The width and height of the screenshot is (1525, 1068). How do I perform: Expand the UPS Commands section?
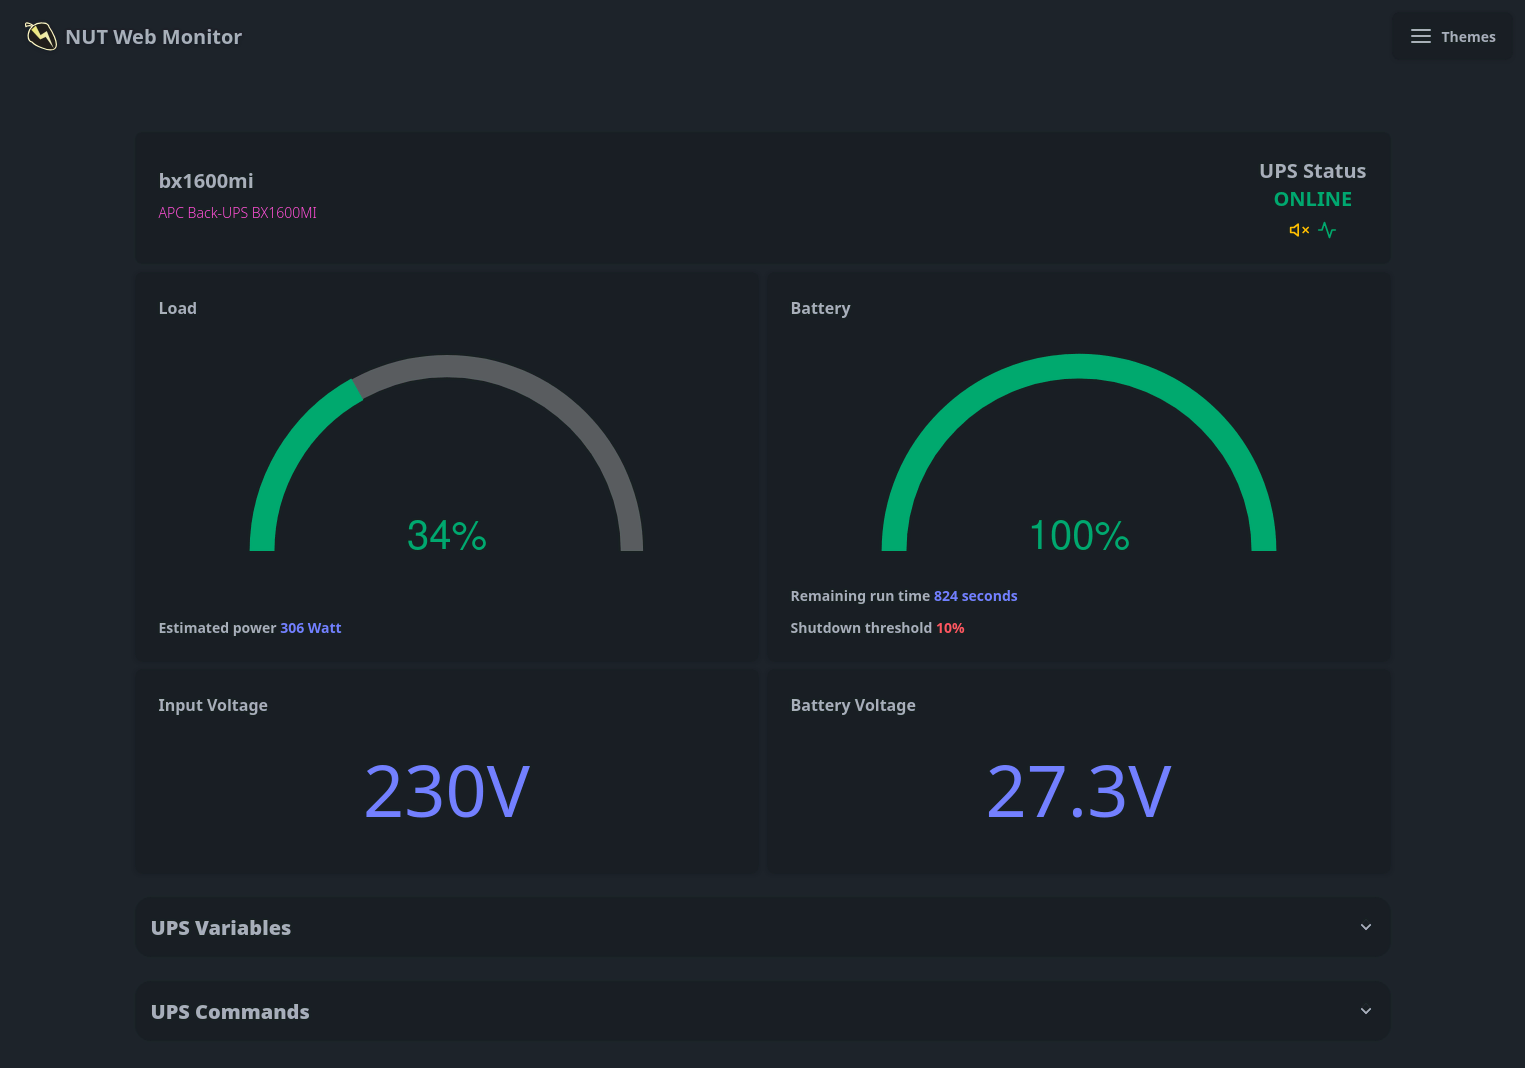[x=762, y=1011]
